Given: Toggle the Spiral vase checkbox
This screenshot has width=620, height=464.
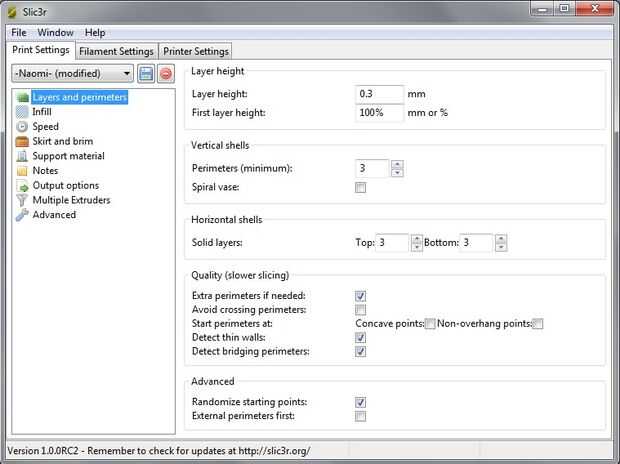Looking at the screenshot, I should (x=360, y=187).
